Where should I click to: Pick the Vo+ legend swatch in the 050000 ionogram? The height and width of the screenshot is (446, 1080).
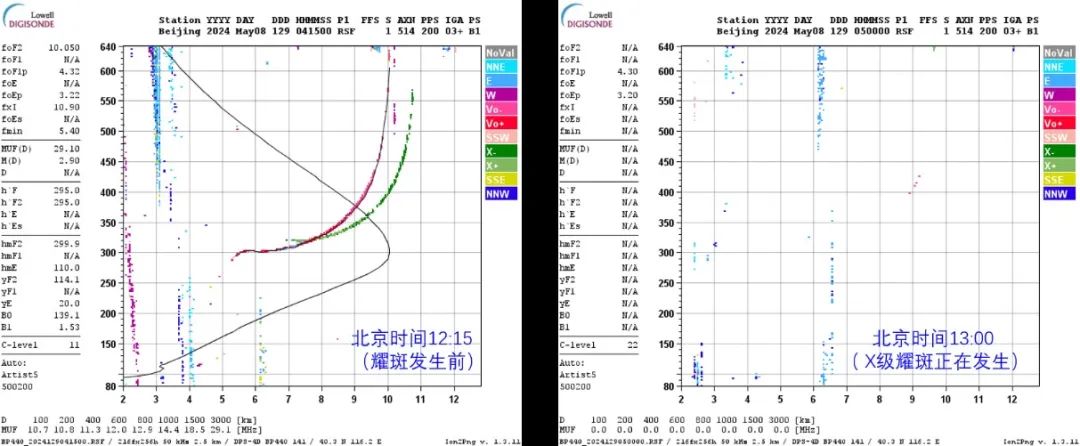click(1059, 123)
